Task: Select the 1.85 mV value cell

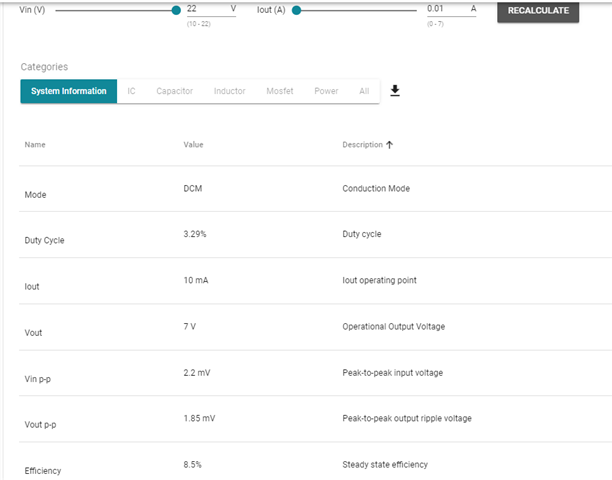Action: coord(199,418)
